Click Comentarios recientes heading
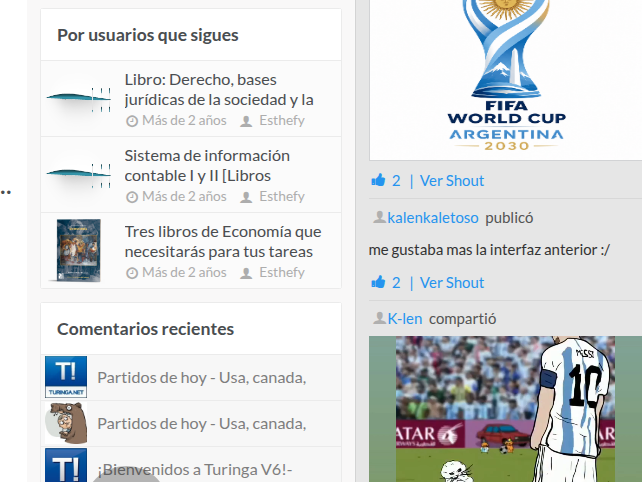 145,329
